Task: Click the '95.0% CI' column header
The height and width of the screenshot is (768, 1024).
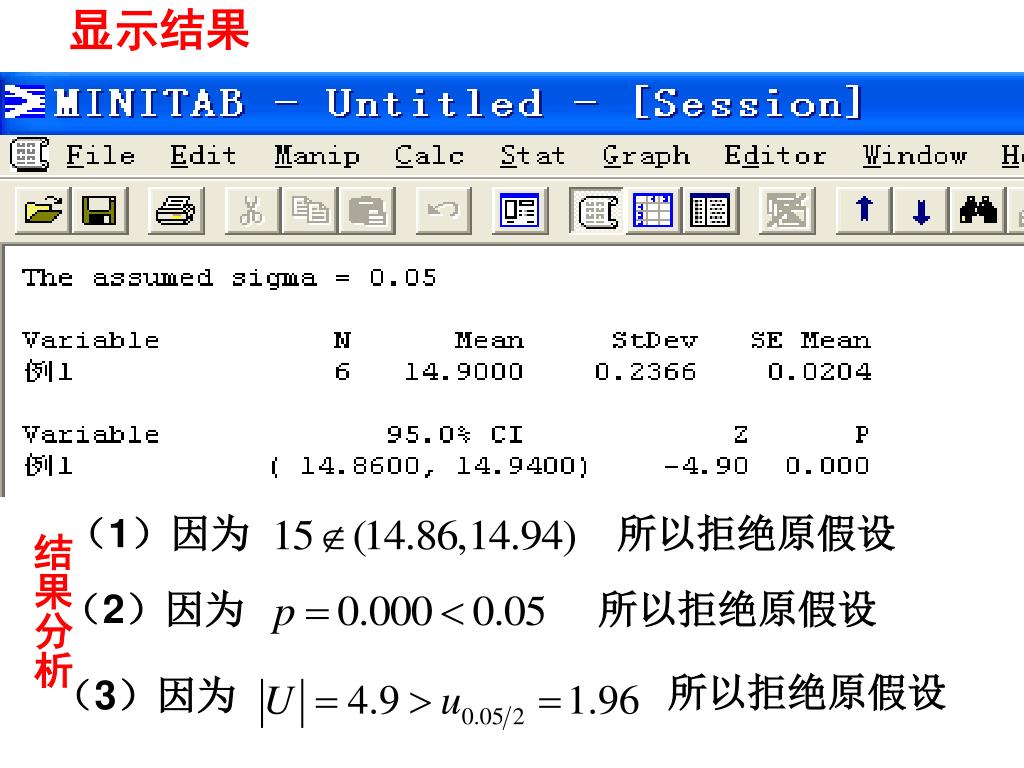Action: [455, 434]
